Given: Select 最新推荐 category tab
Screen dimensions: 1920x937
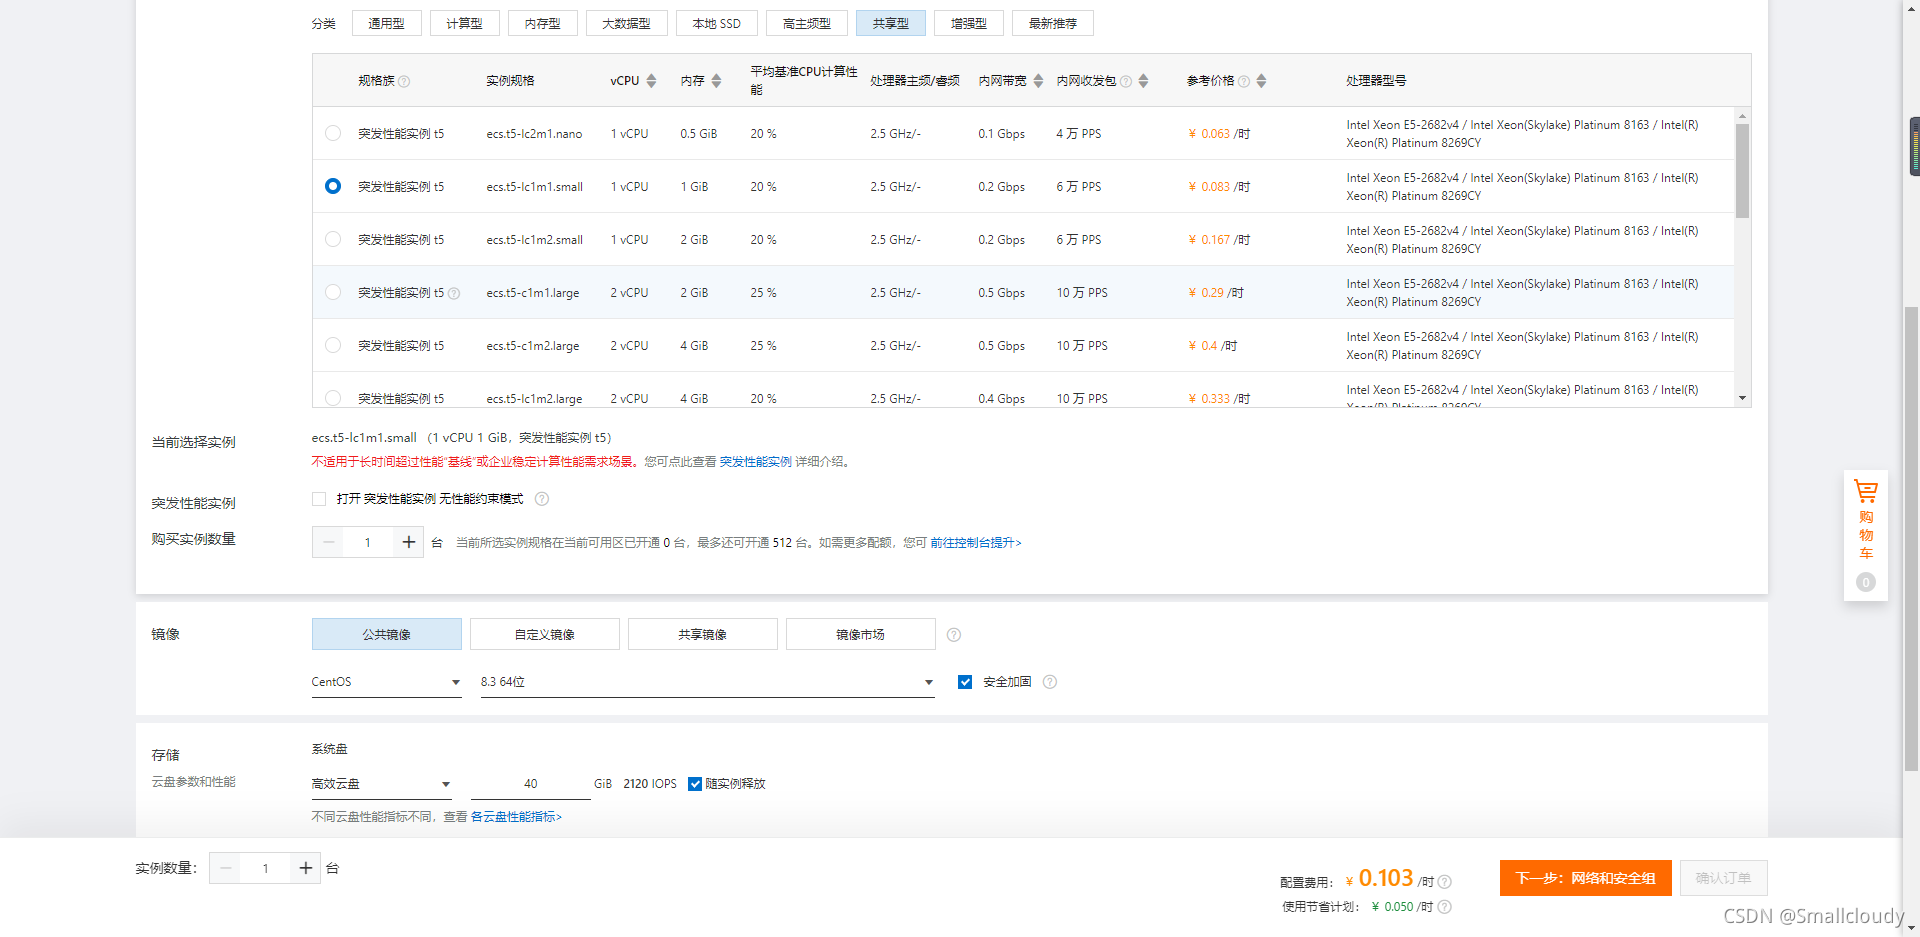Looking at the screenshot, I should pyautogui.click(x=1052, y=23).
